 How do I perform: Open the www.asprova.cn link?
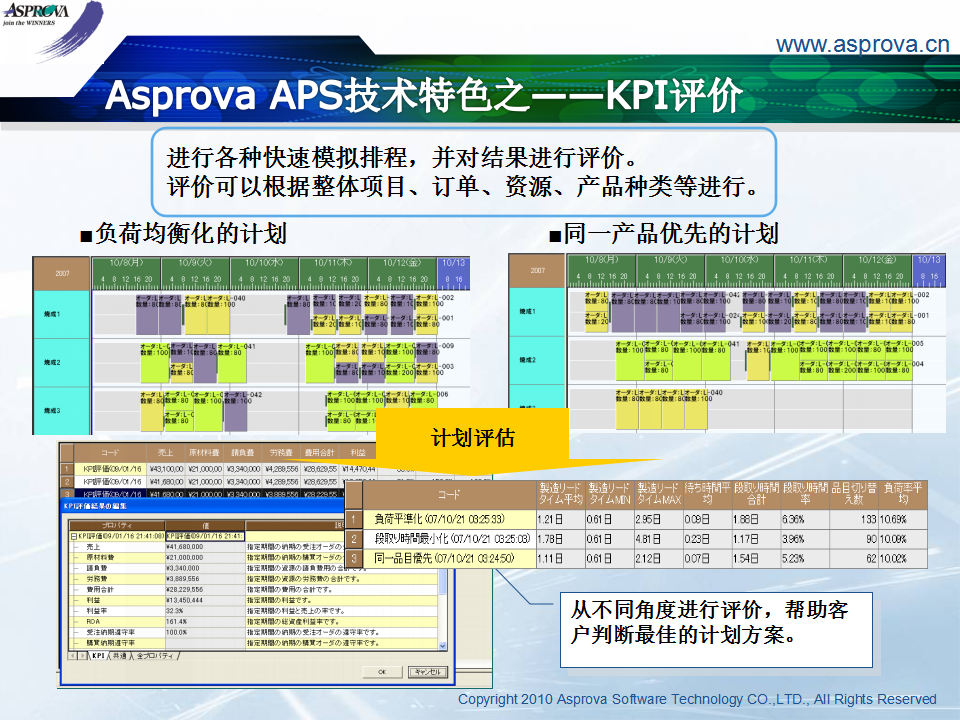tap(862, 44)
